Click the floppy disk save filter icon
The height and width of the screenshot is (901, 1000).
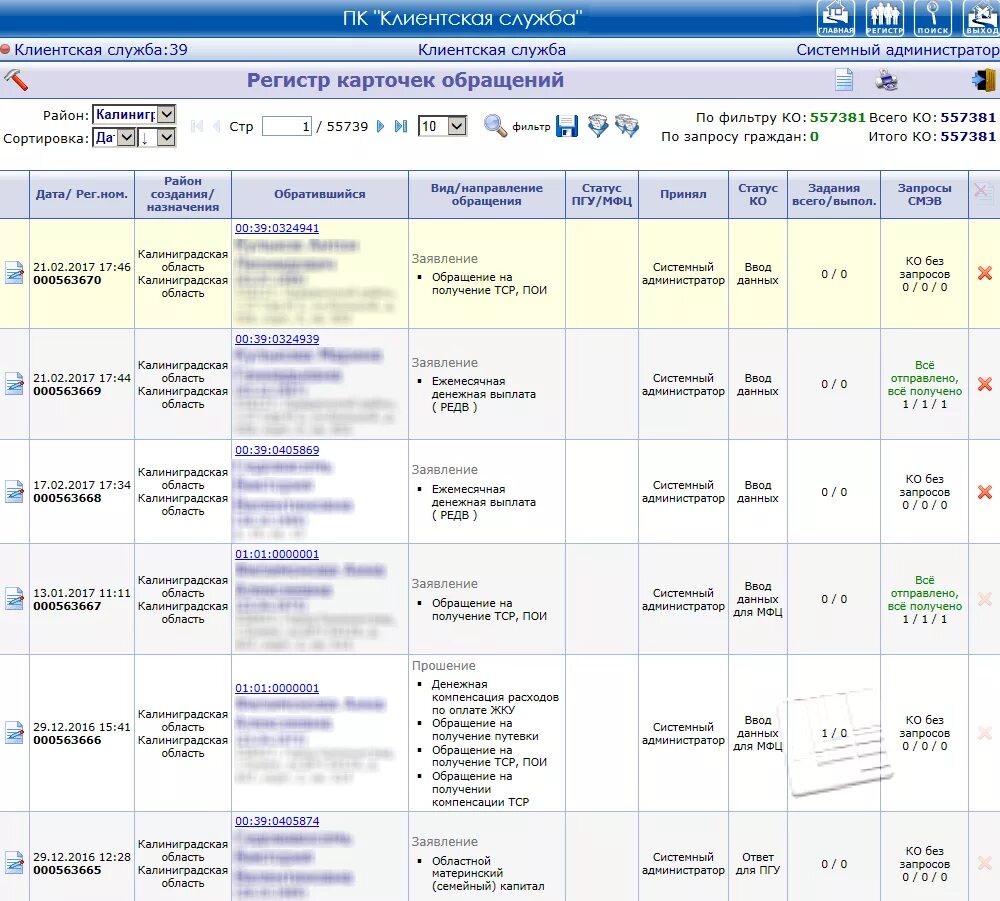pyautogui.click(x=566, y=126)
